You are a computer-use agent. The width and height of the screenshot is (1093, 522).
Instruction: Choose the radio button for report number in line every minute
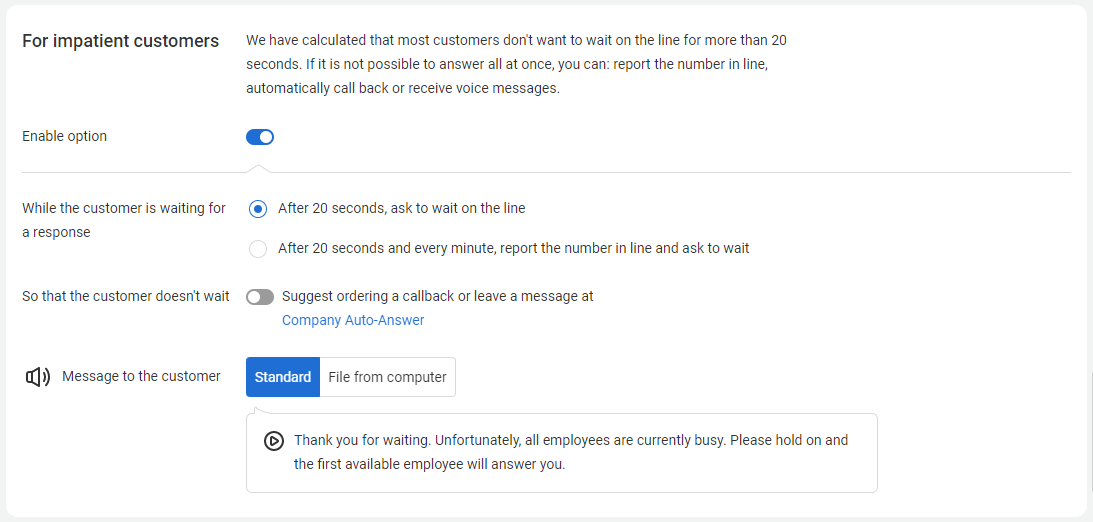click(x=258, y=249)
